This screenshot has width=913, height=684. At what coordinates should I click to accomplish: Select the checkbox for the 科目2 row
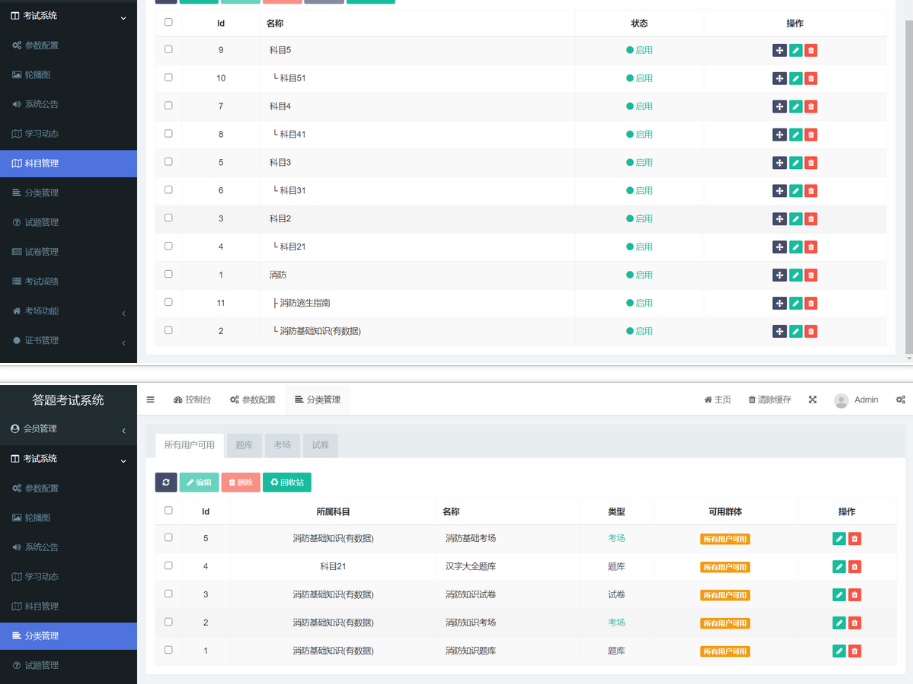pyautogui.click(x=168, y=218)
